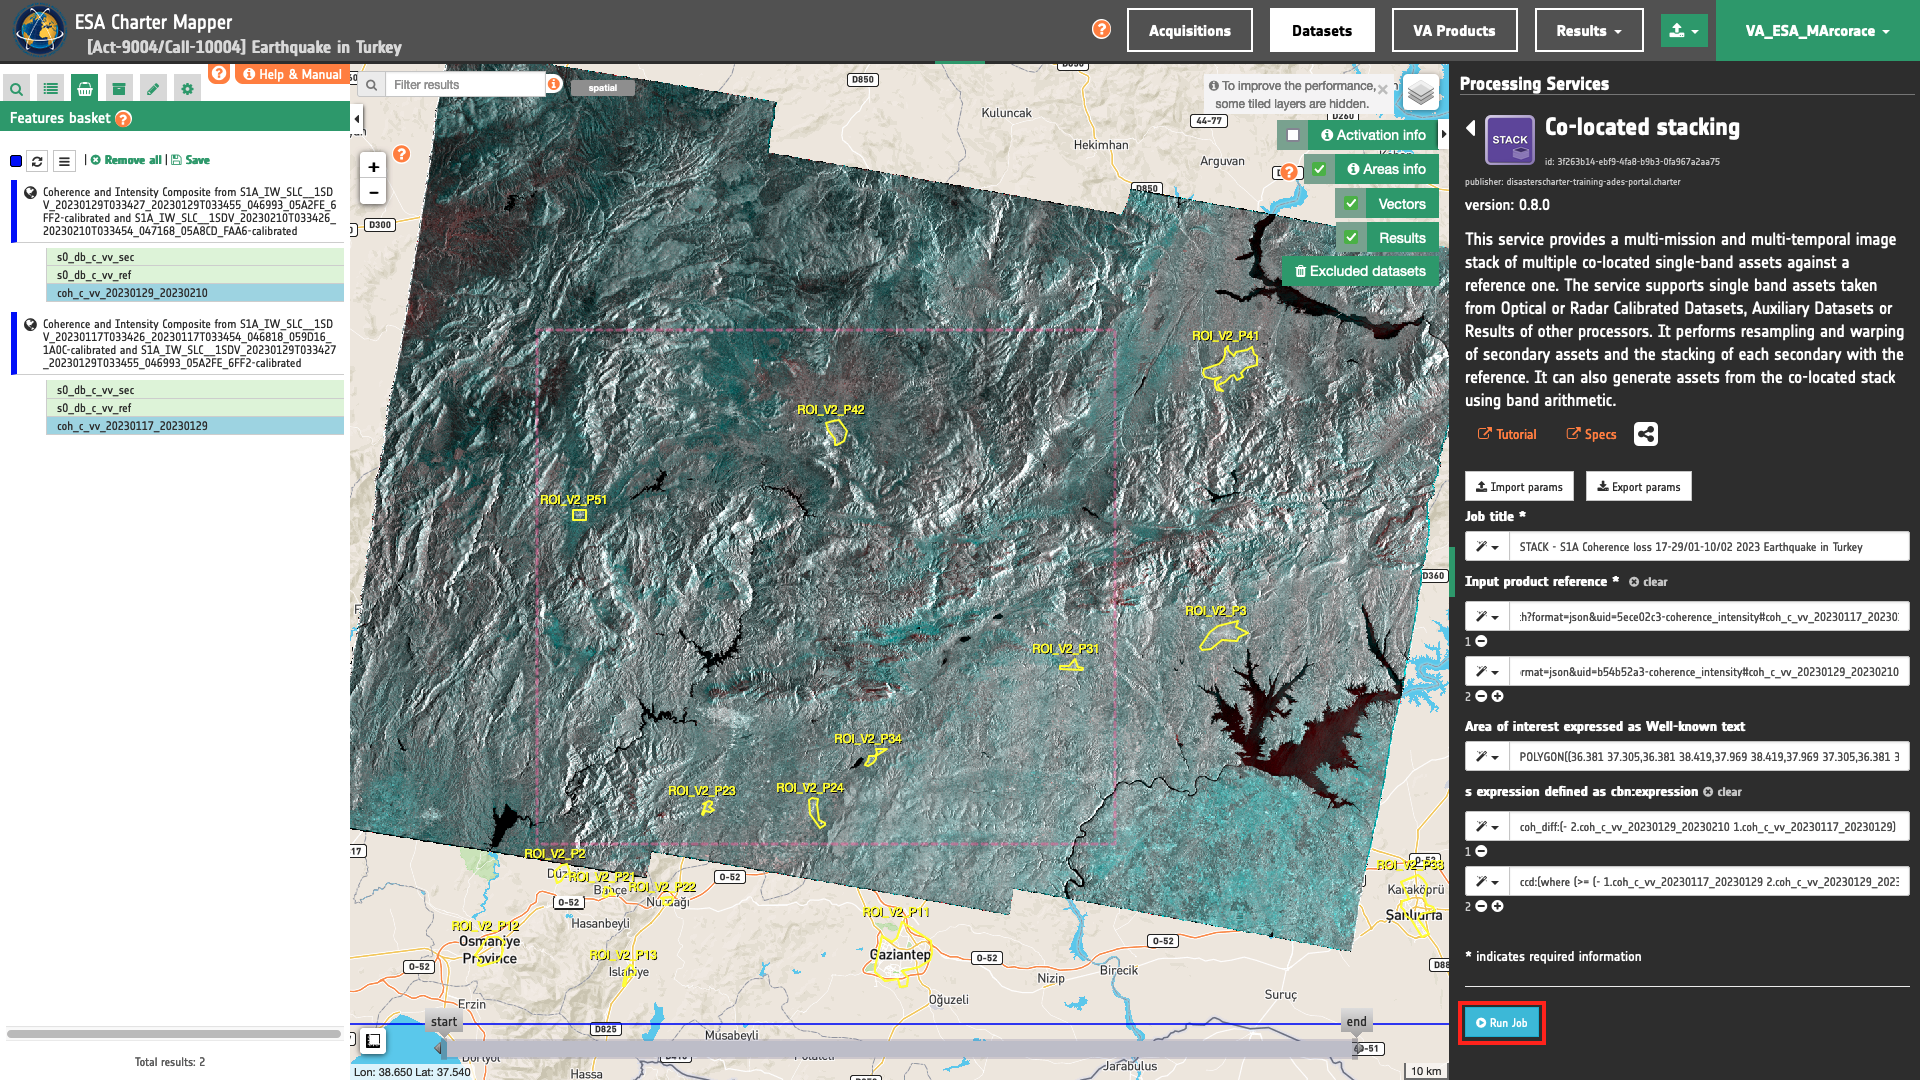Open the VA_ESA_MArcorace user menu

click(1817, 30)
